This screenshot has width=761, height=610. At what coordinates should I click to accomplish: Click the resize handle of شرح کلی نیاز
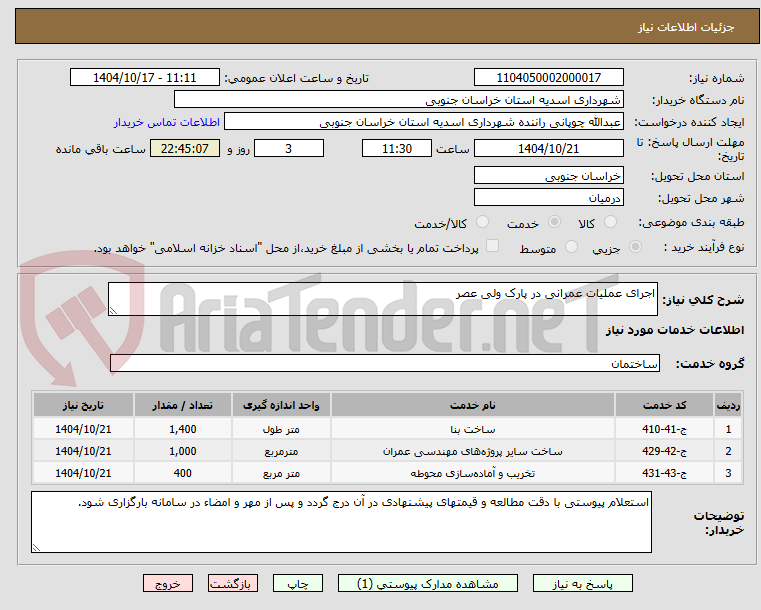pos(113,311)
